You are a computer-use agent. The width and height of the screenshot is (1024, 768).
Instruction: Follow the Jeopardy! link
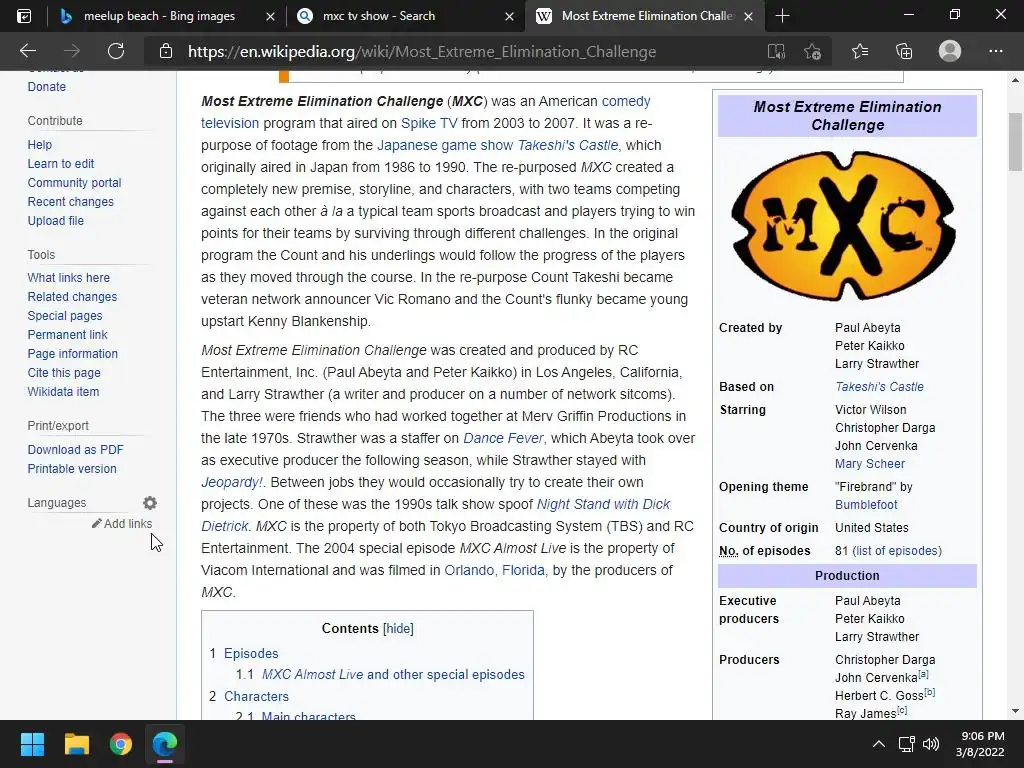[x=232, y=482]
